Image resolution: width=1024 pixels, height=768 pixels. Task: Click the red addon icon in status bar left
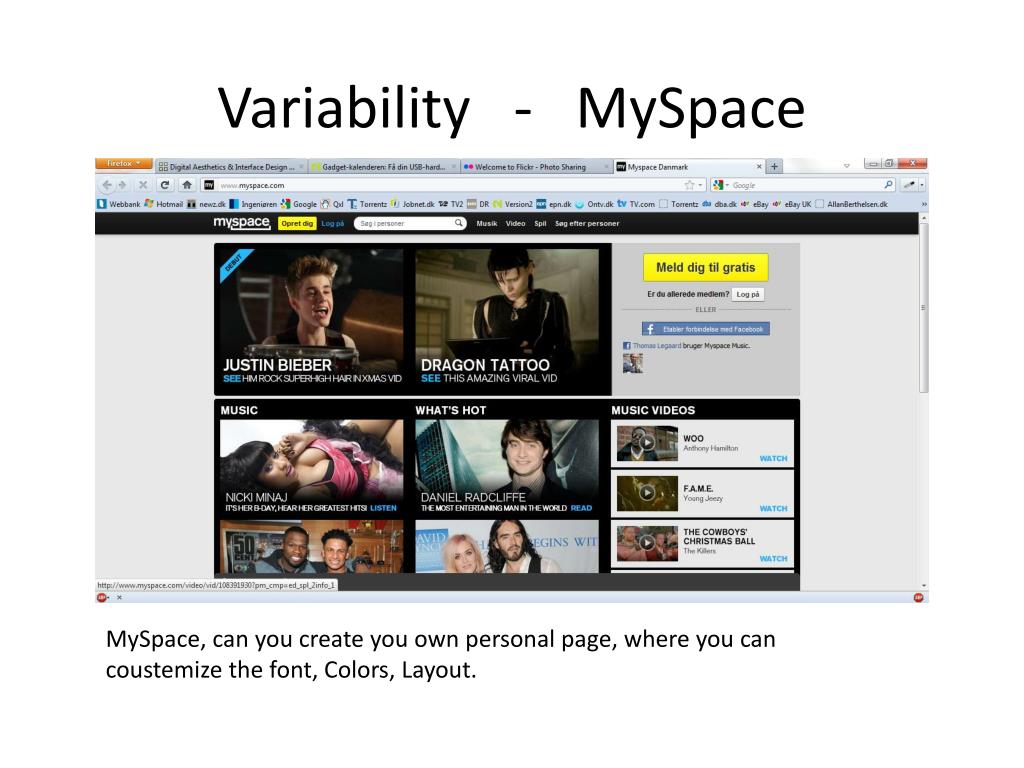tap(102, 598)
